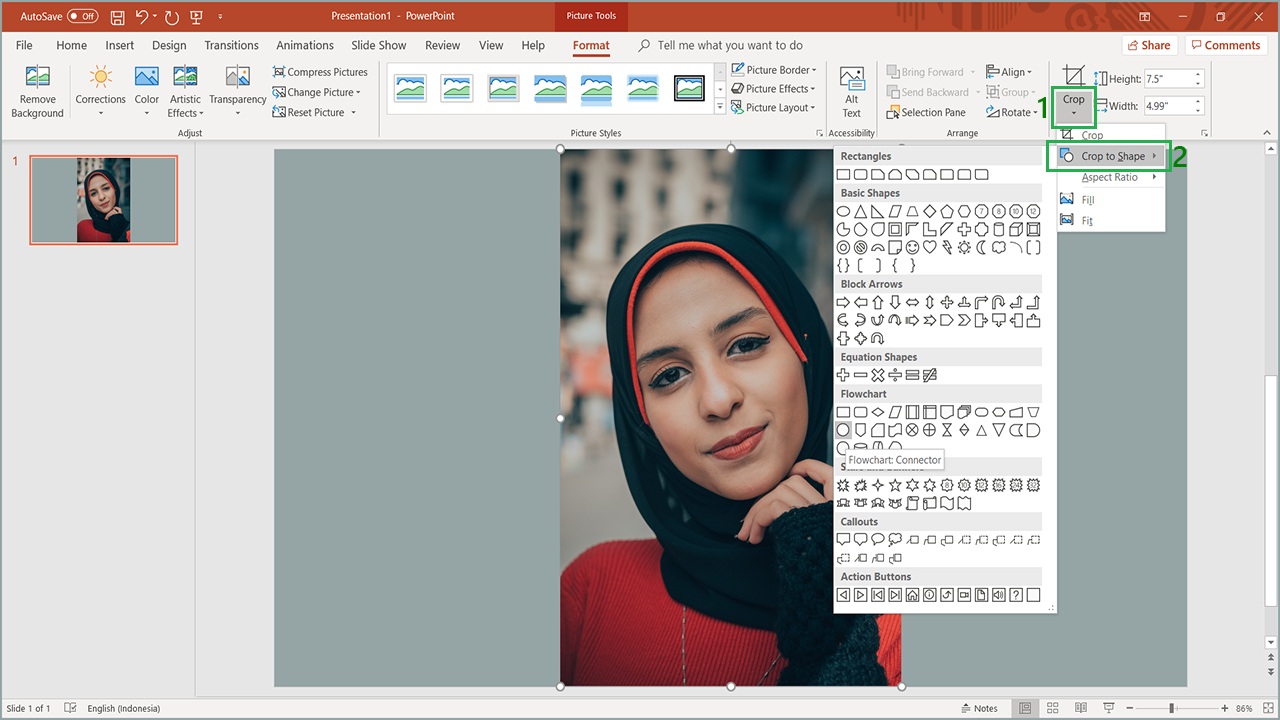
Task: Open the Selection Pane
Action: 926,113
